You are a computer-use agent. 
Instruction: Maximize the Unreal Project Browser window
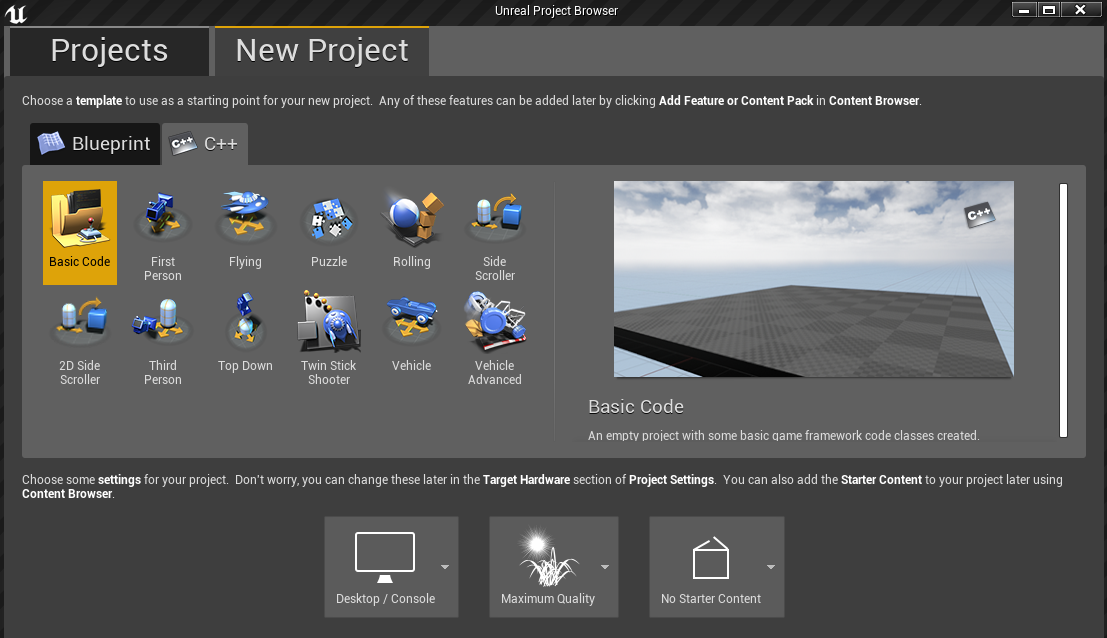(1049, 10)
